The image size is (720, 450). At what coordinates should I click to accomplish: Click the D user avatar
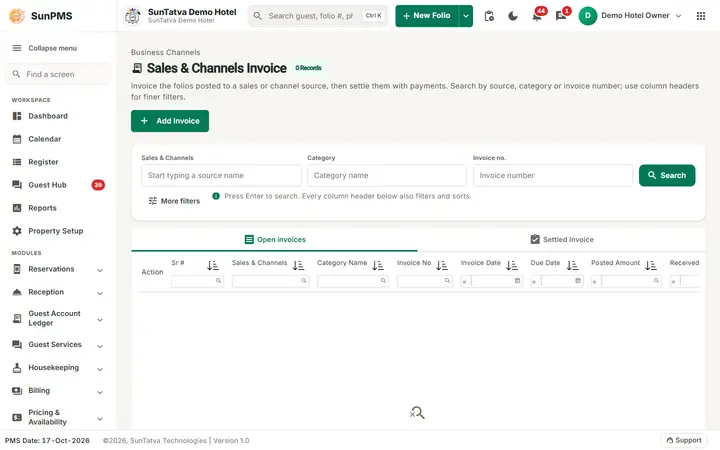tap(587, 16)
